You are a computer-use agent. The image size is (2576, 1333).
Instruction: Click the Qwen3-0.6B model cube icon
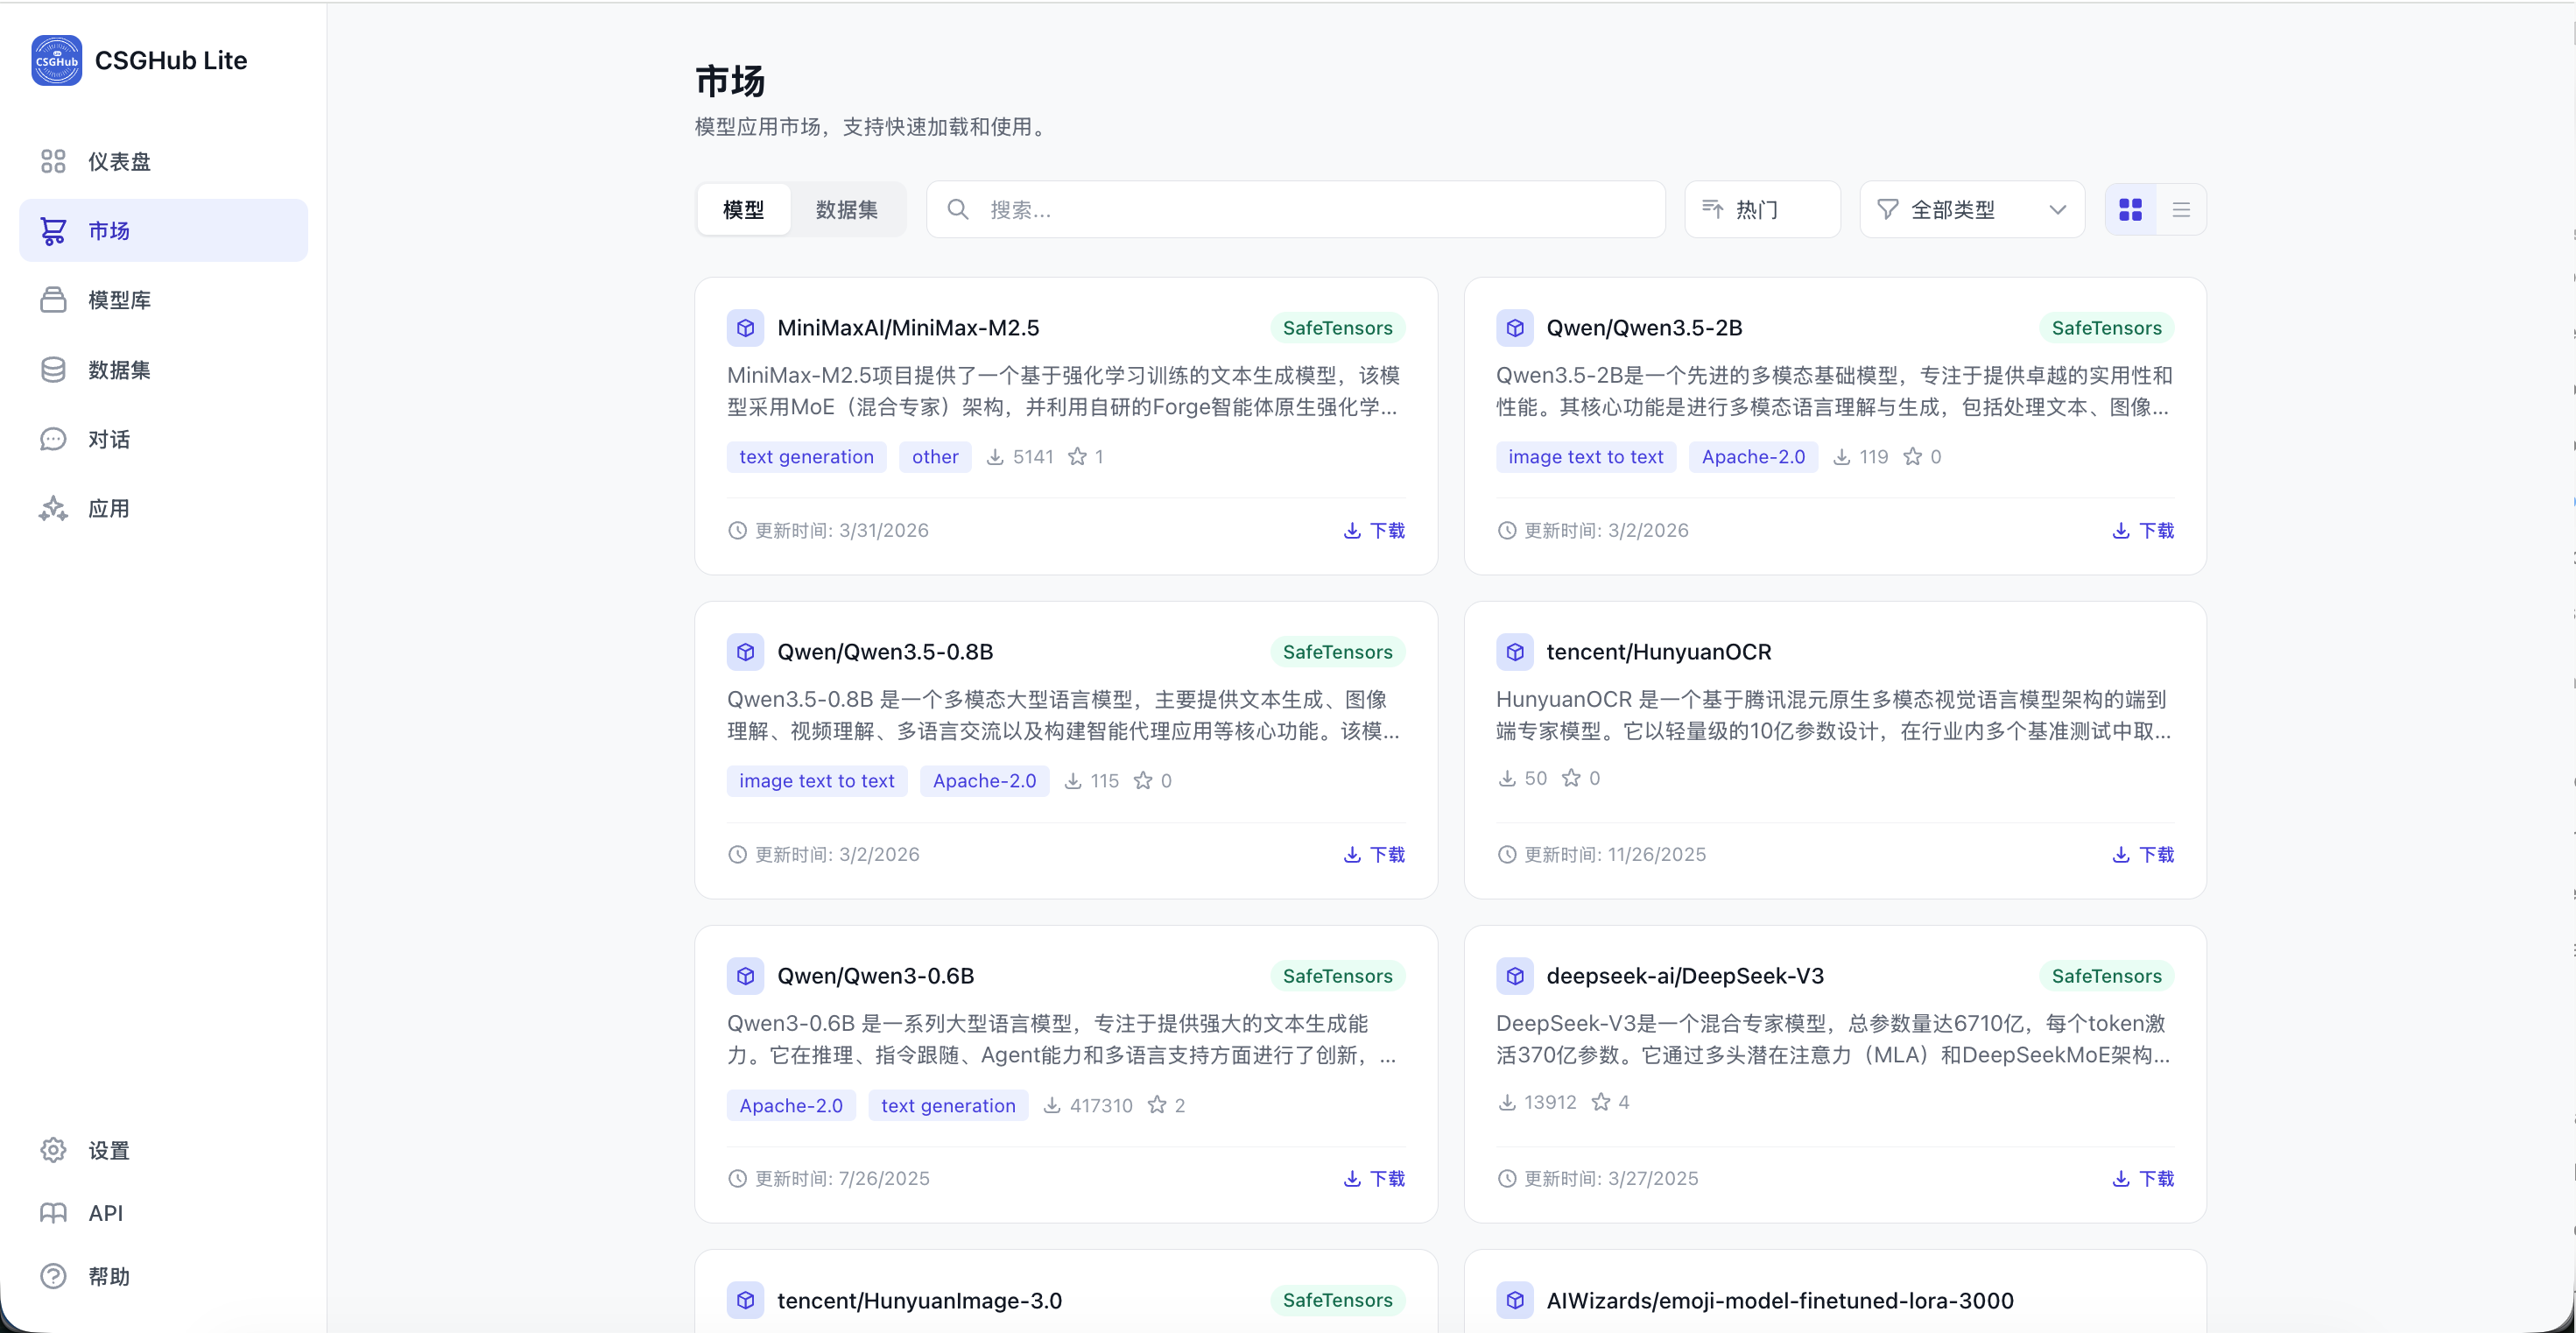746,976
